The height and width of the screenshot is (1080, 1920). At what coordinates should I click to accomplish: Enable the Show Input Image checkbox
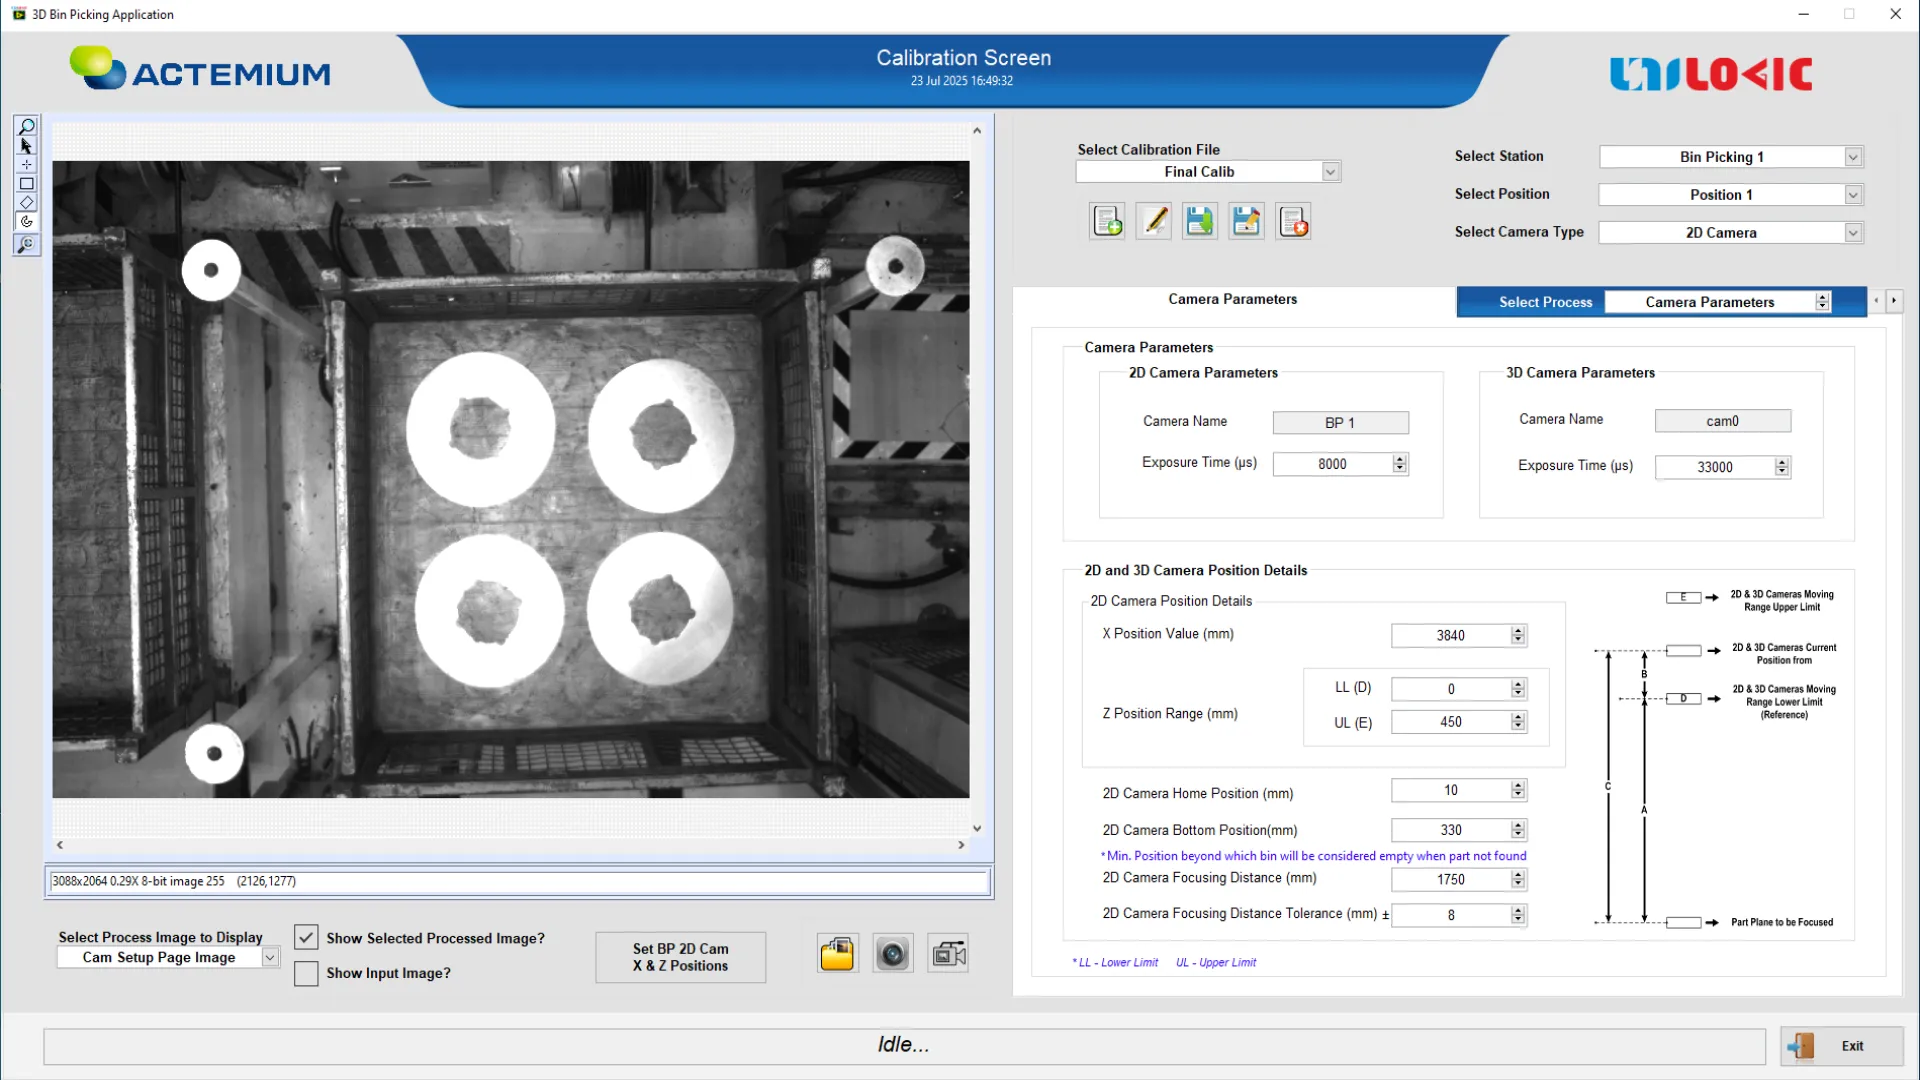(x=306, y=973)
